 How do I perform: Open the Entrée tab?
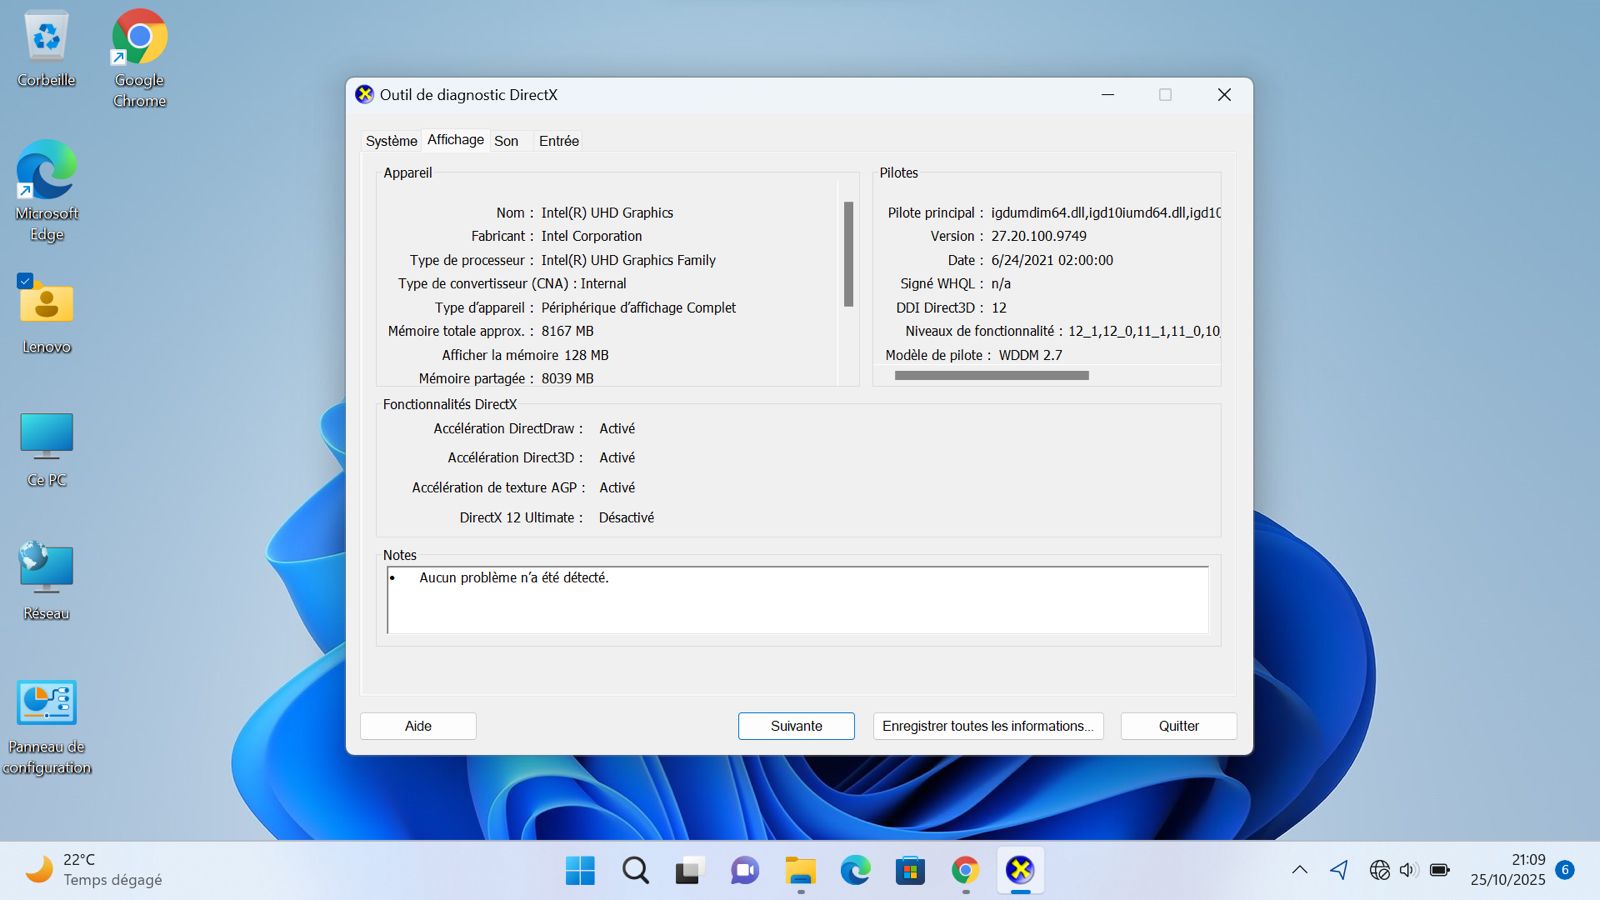pyautogui.click(x=558, y=141)
